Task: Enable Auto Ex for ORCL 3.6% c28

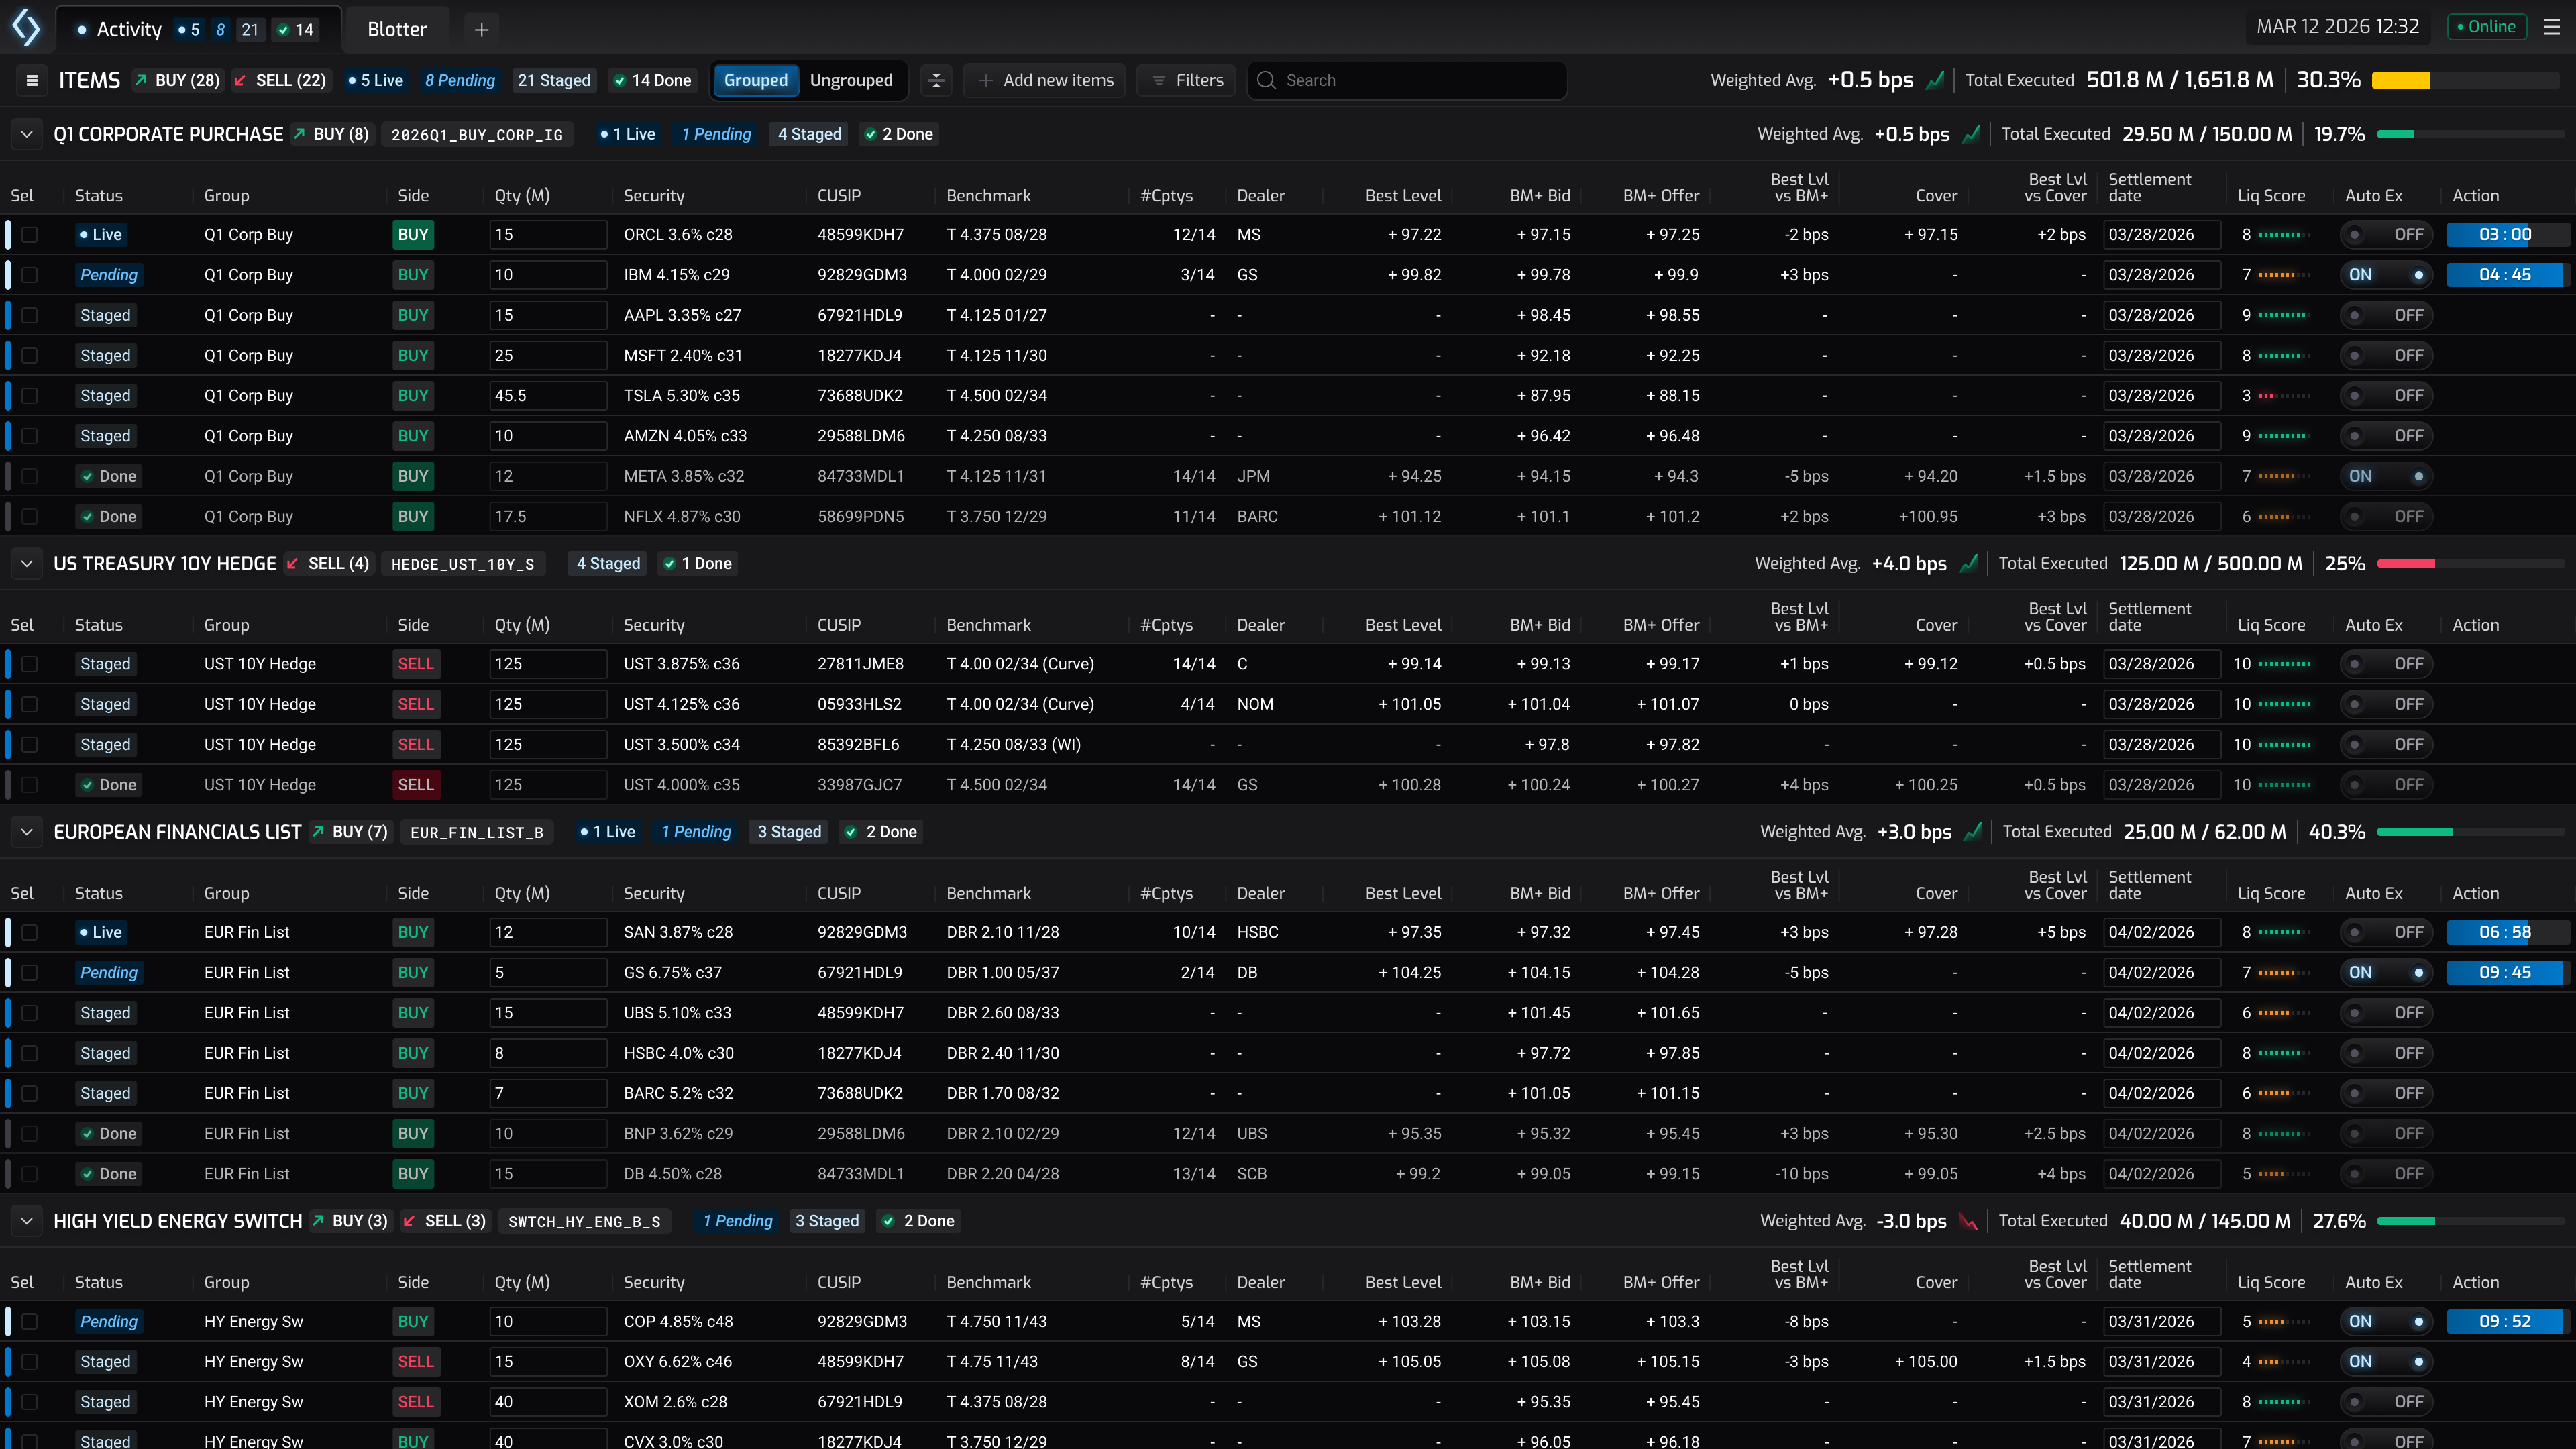Action: pyautogui.click(x=2385, y=235)
